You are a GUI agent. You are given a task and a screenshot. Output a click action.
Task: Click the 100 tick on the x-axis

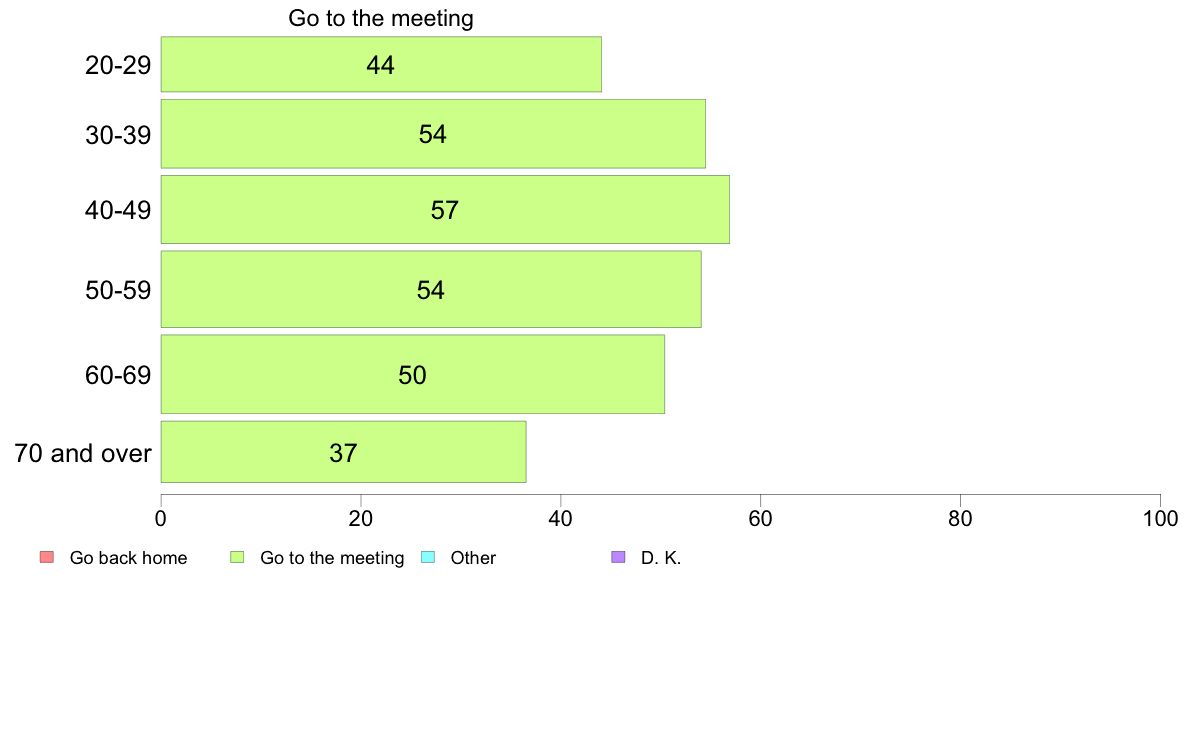[1160, 518]
